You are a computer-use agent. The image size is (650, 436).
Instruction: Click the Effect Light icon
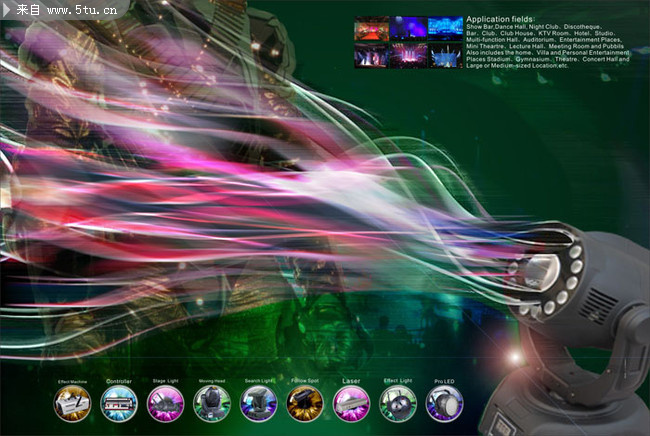coord(398,404)
